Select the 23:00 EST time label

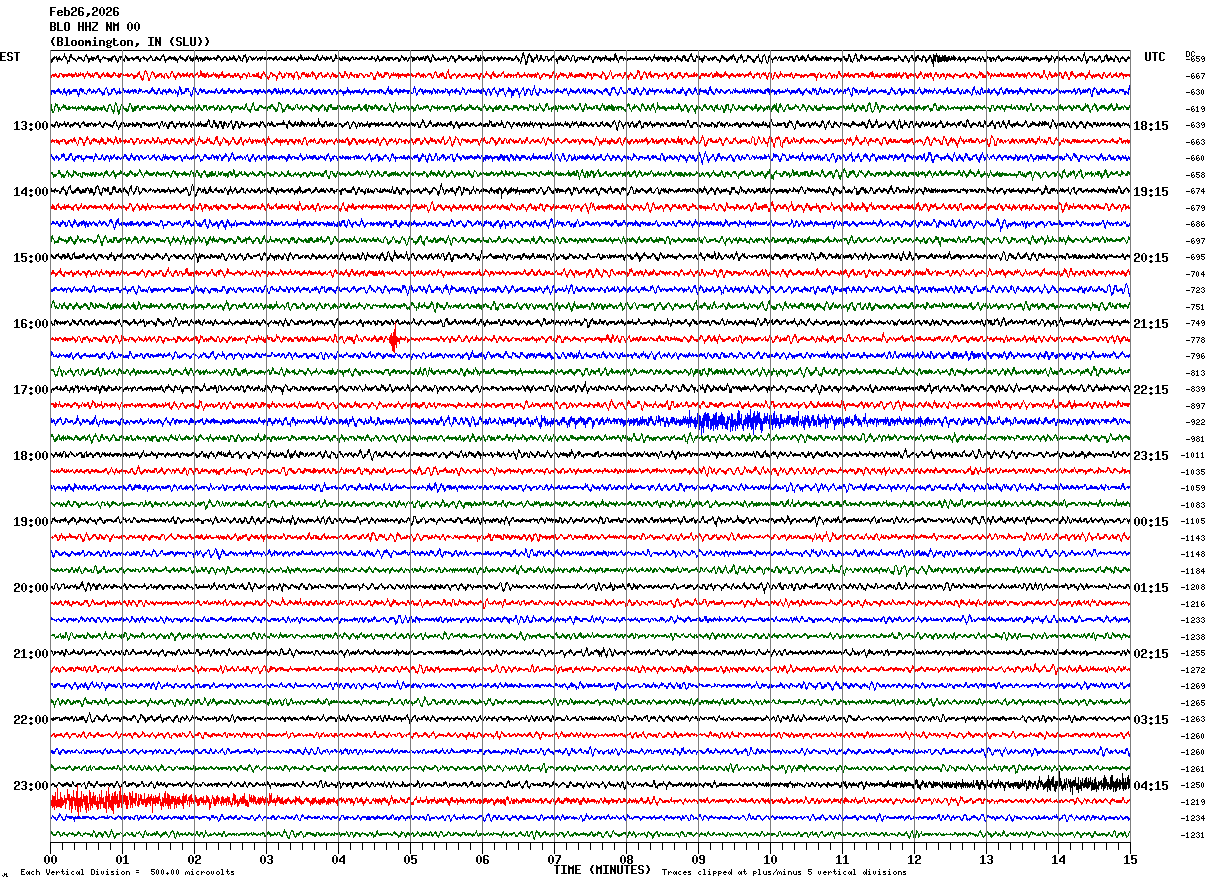point(30,786)
